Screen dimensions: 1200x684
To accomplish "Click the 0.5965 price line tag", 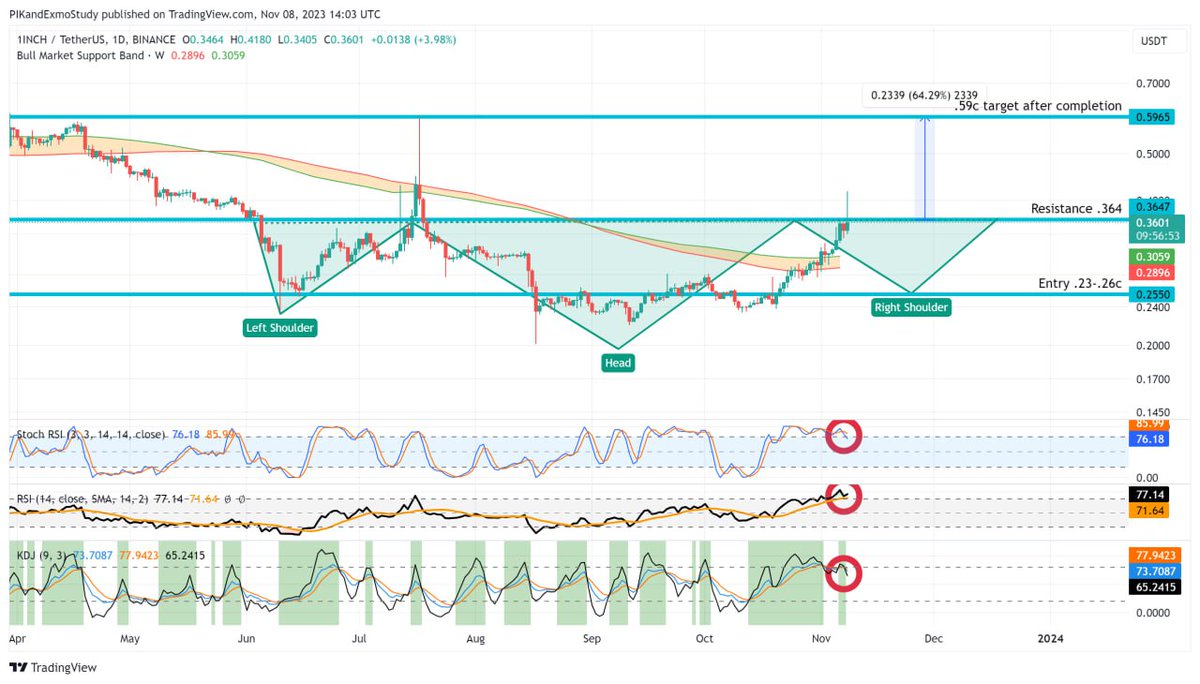I will click(x=1150, y=117).
